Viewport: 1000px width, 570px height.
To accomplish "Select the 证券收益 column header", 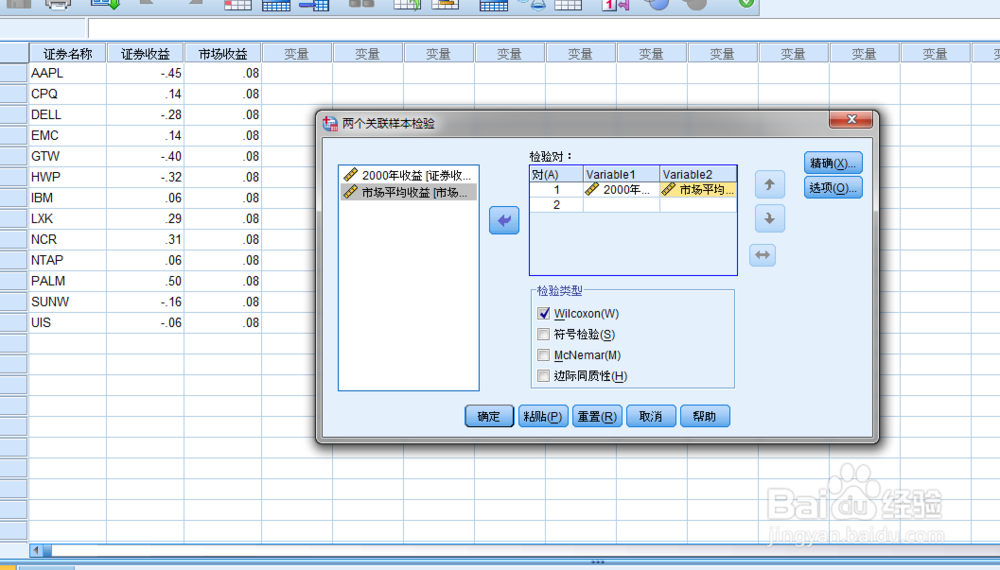I will pos(145,54).
